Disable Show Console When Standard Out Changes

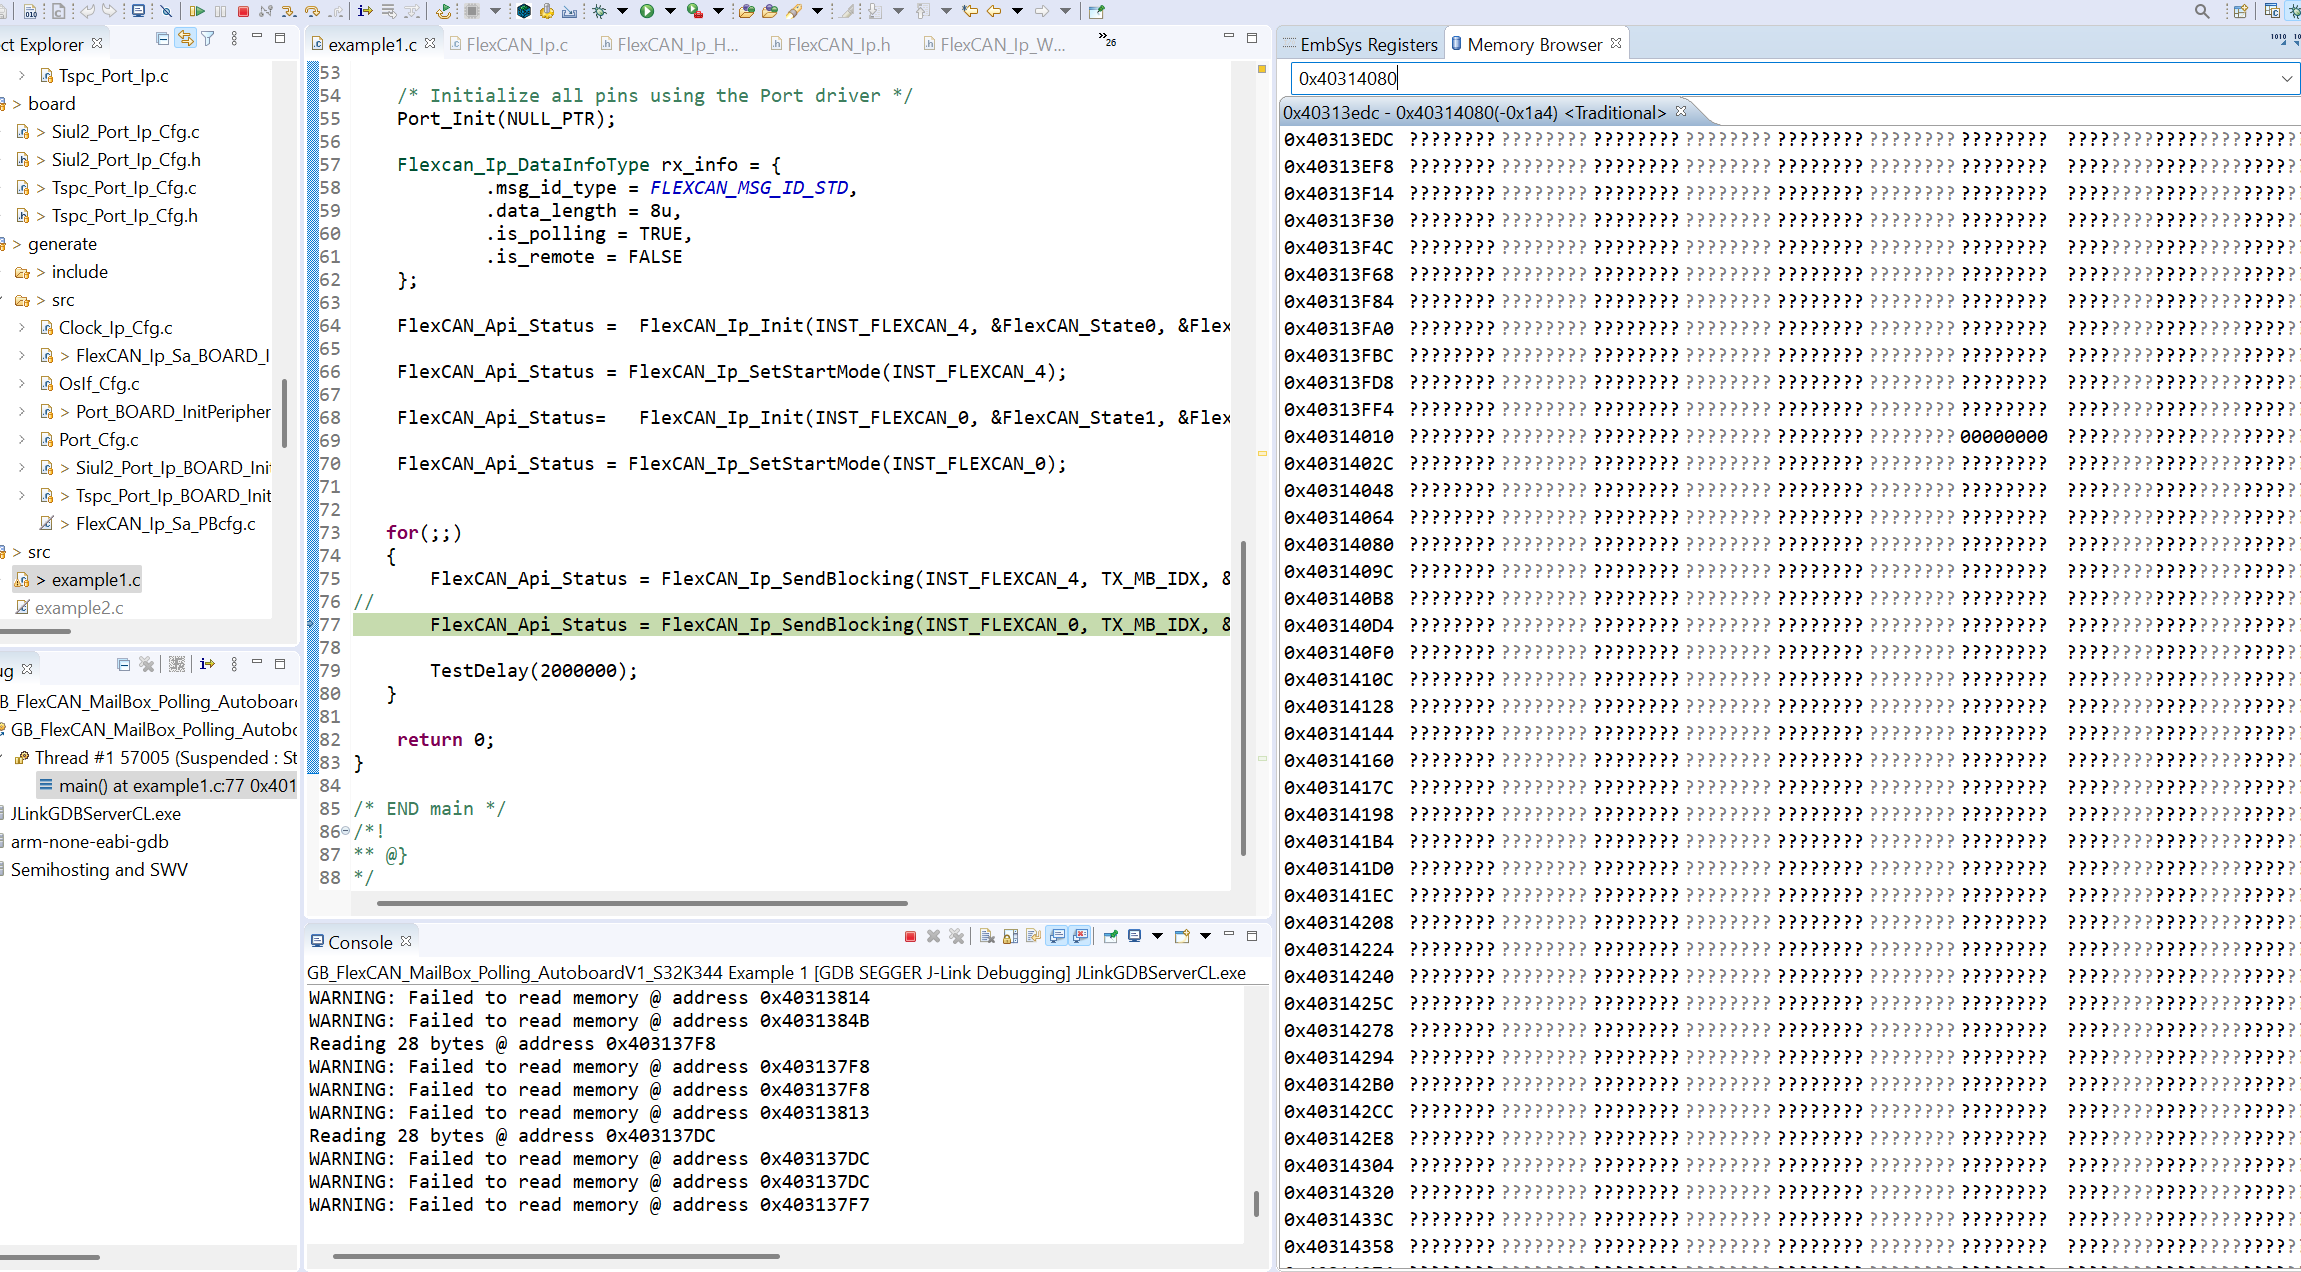(1057, 936)
